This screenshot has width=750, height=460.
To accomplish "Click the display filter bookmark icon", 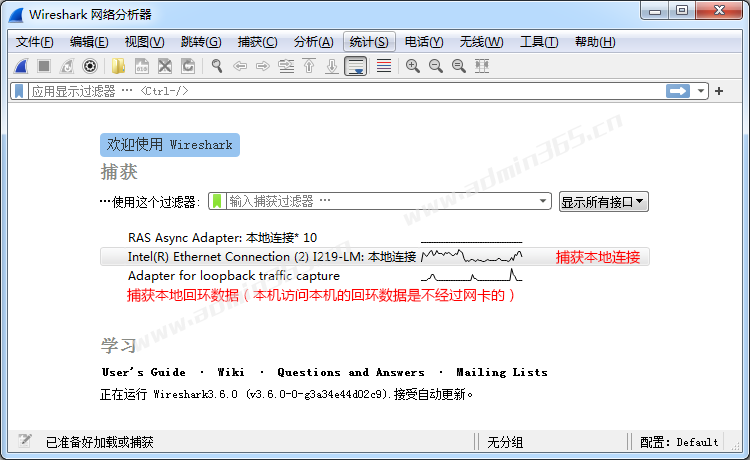I will [x=19, y=91].
